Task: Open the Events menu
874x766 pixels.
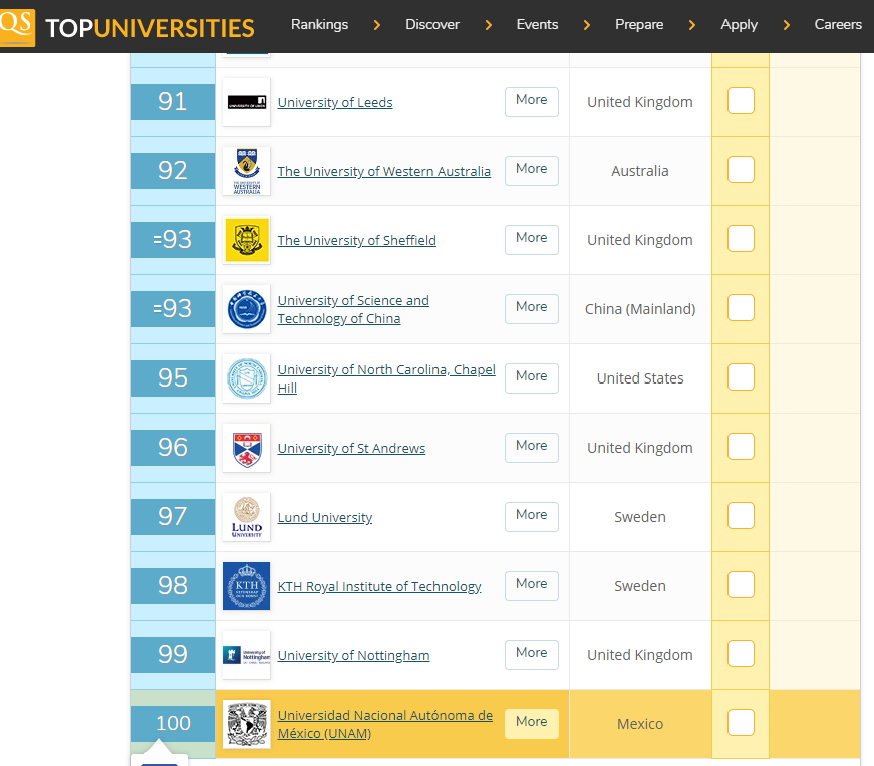Action: tap(537, 25)
